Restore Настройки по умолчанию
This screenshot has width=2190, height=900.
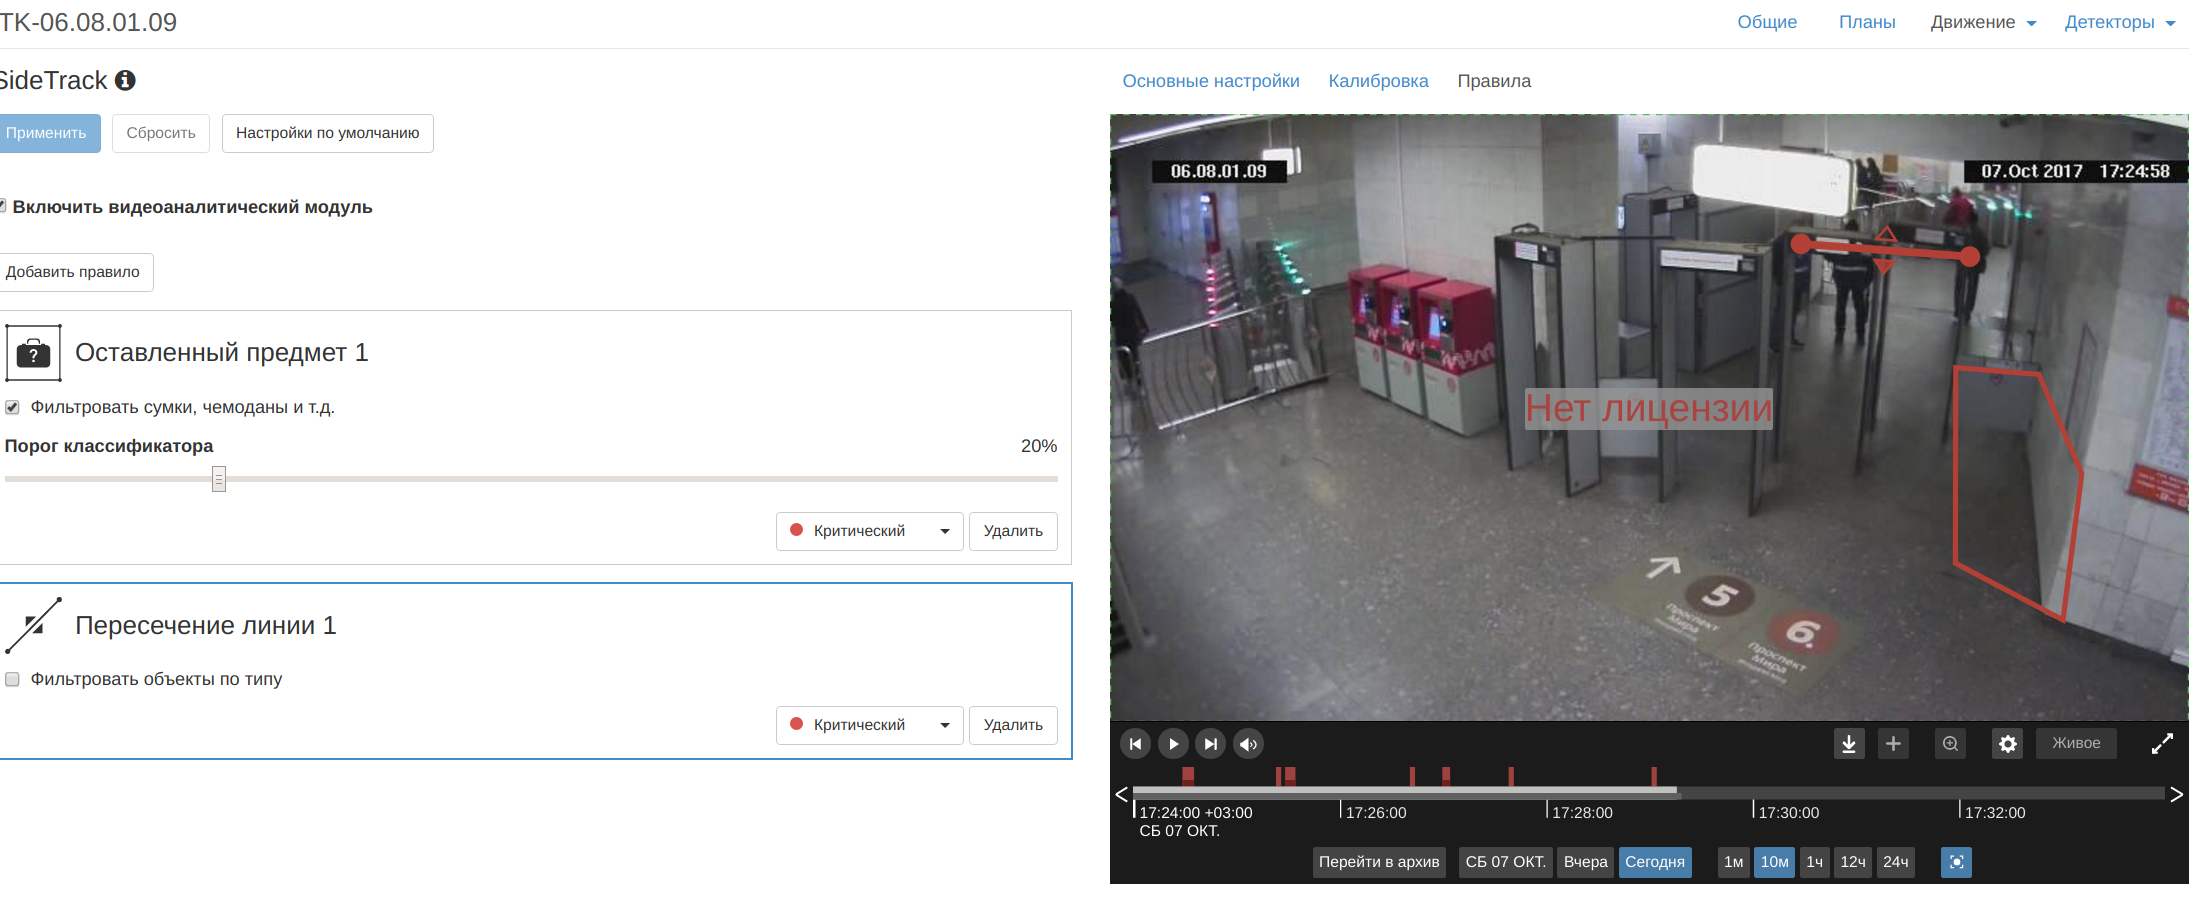pyautogui.click(x=328, y=133)
